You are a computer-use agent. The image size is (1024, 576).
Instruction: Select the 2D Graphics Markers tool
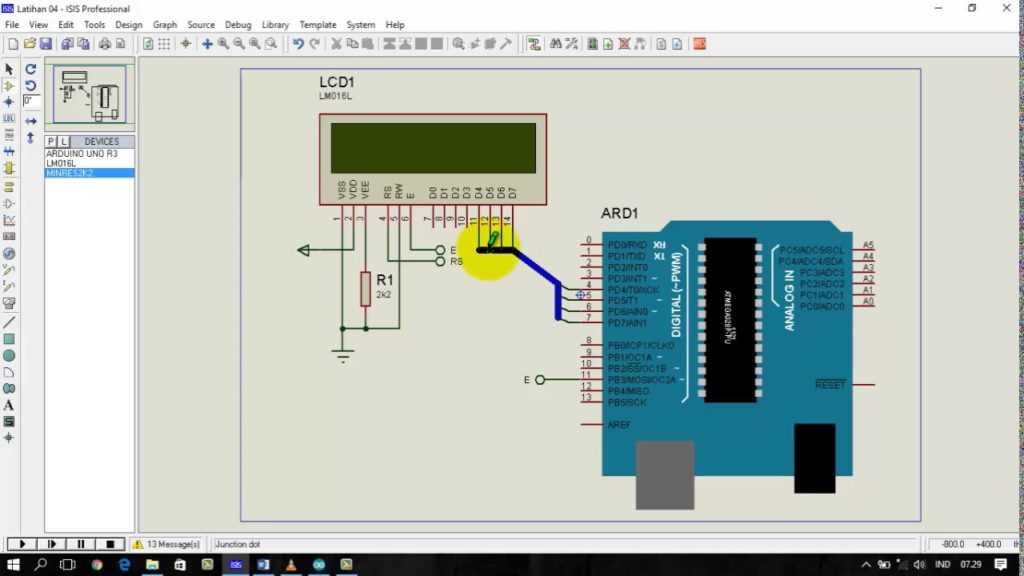(9, 438)
